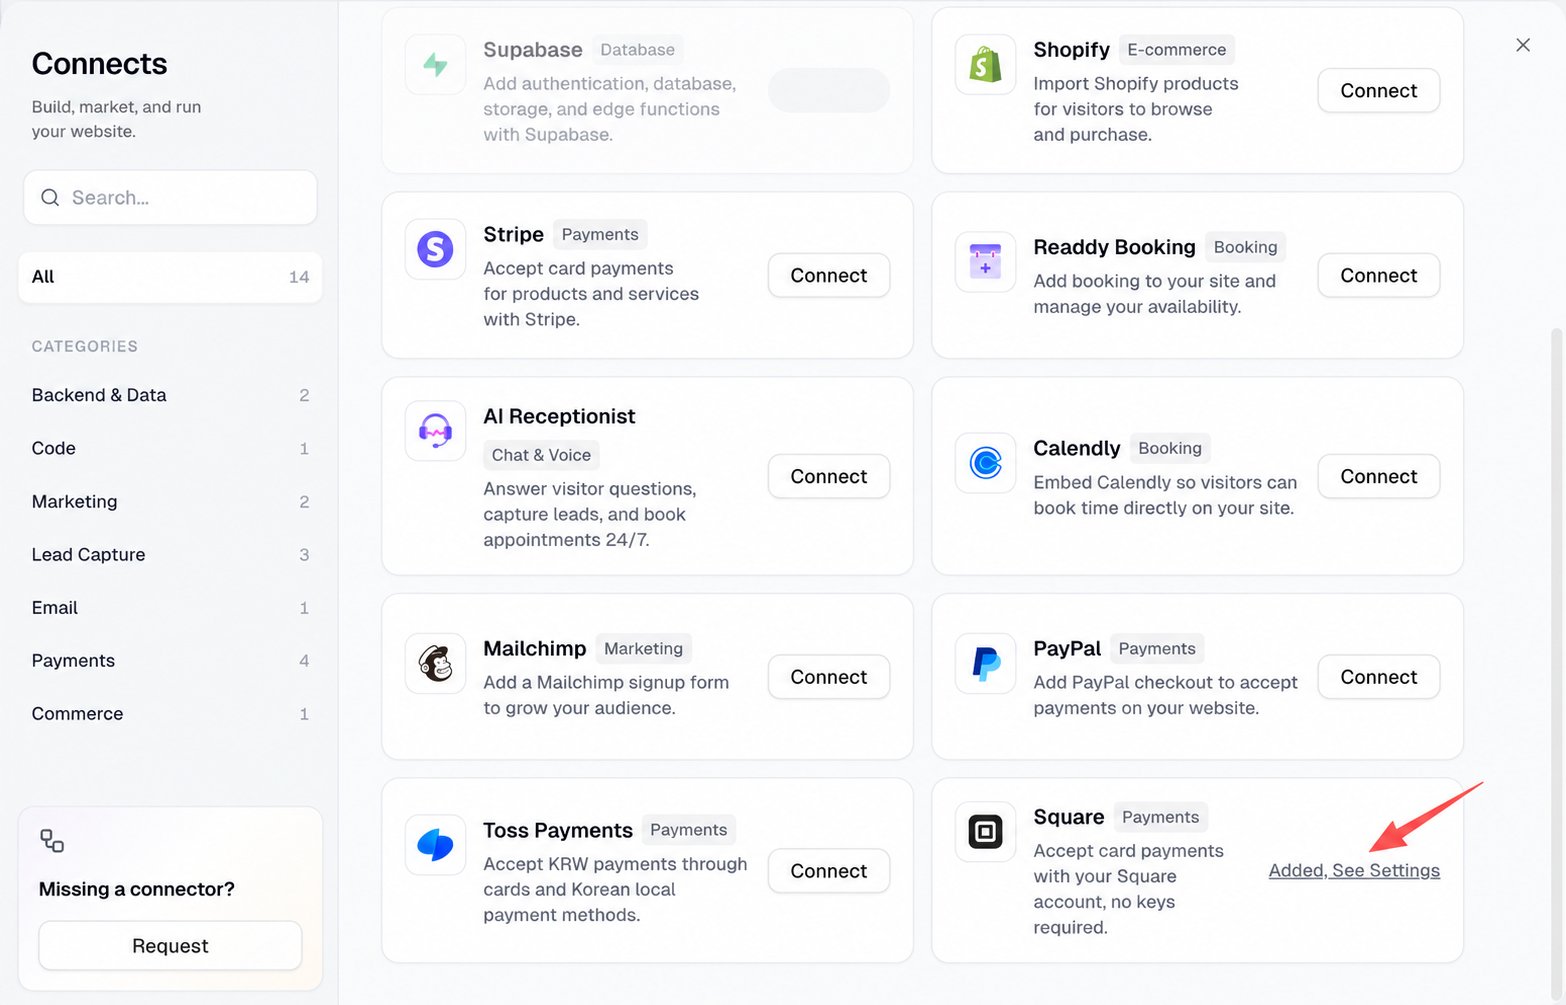Viewport: 1566px width, 1005px height.
Task: Filter by Email category
Action: tap(170, 607)
